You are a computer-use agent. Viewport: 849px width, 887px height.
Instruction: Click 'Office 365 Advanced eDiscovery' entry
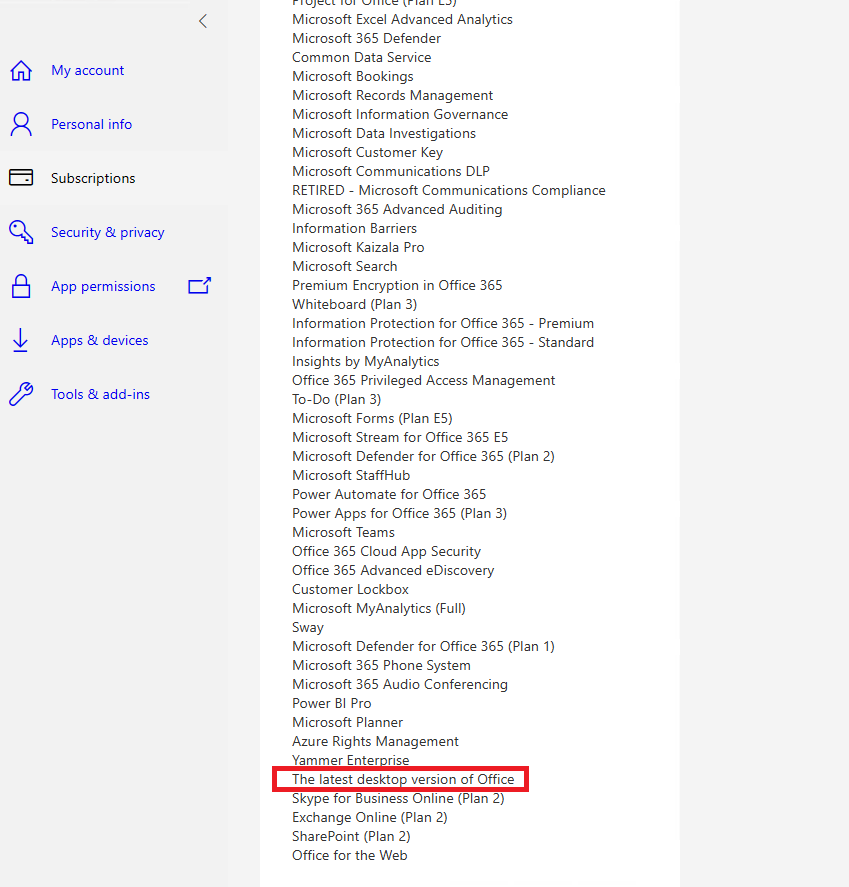pos(393,570)
